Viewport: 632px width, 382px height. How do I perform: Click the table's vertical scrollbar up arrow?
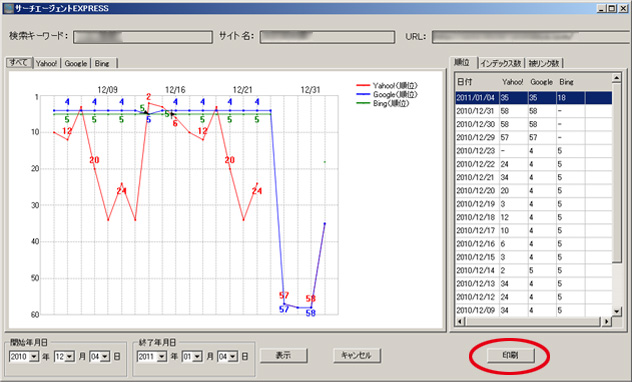(617, 78)
